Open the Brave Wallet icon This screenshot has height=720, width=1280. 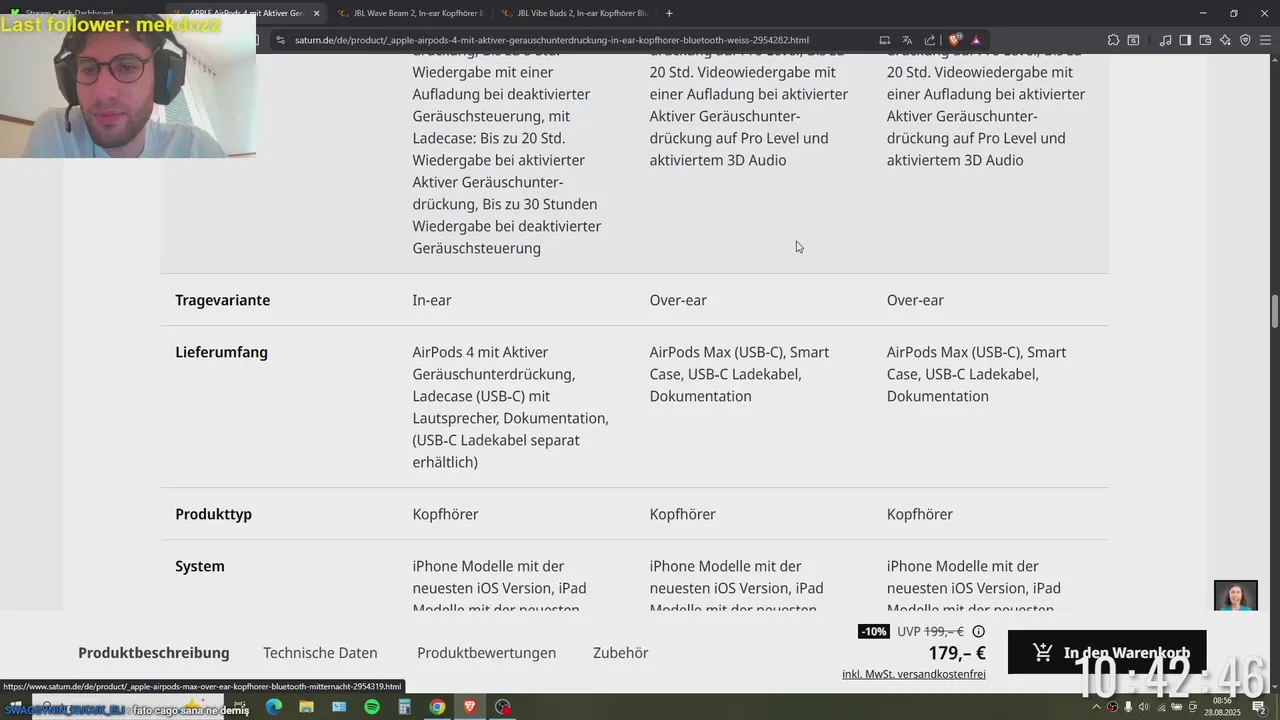point(1205,40)
